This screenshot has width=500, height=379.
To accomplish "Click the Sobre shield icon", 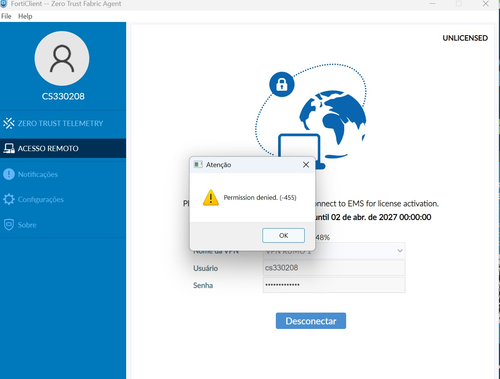I will (9, 225).
